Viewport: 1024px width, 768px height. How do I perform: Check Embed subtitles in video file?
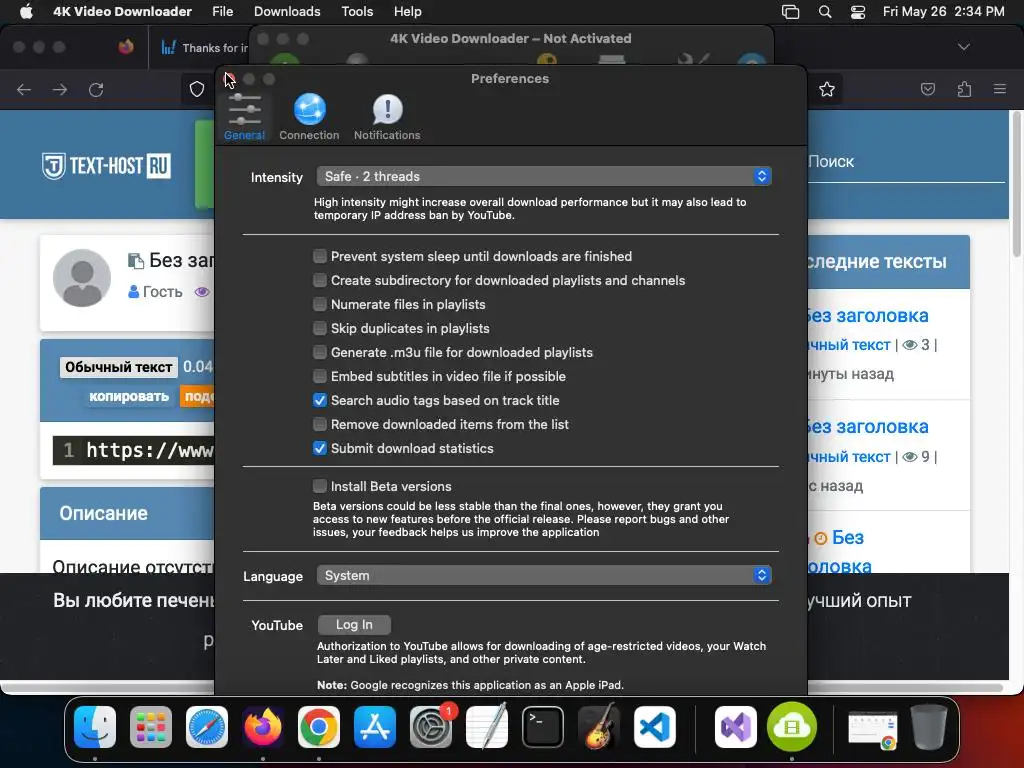click(x=319, y=376)
